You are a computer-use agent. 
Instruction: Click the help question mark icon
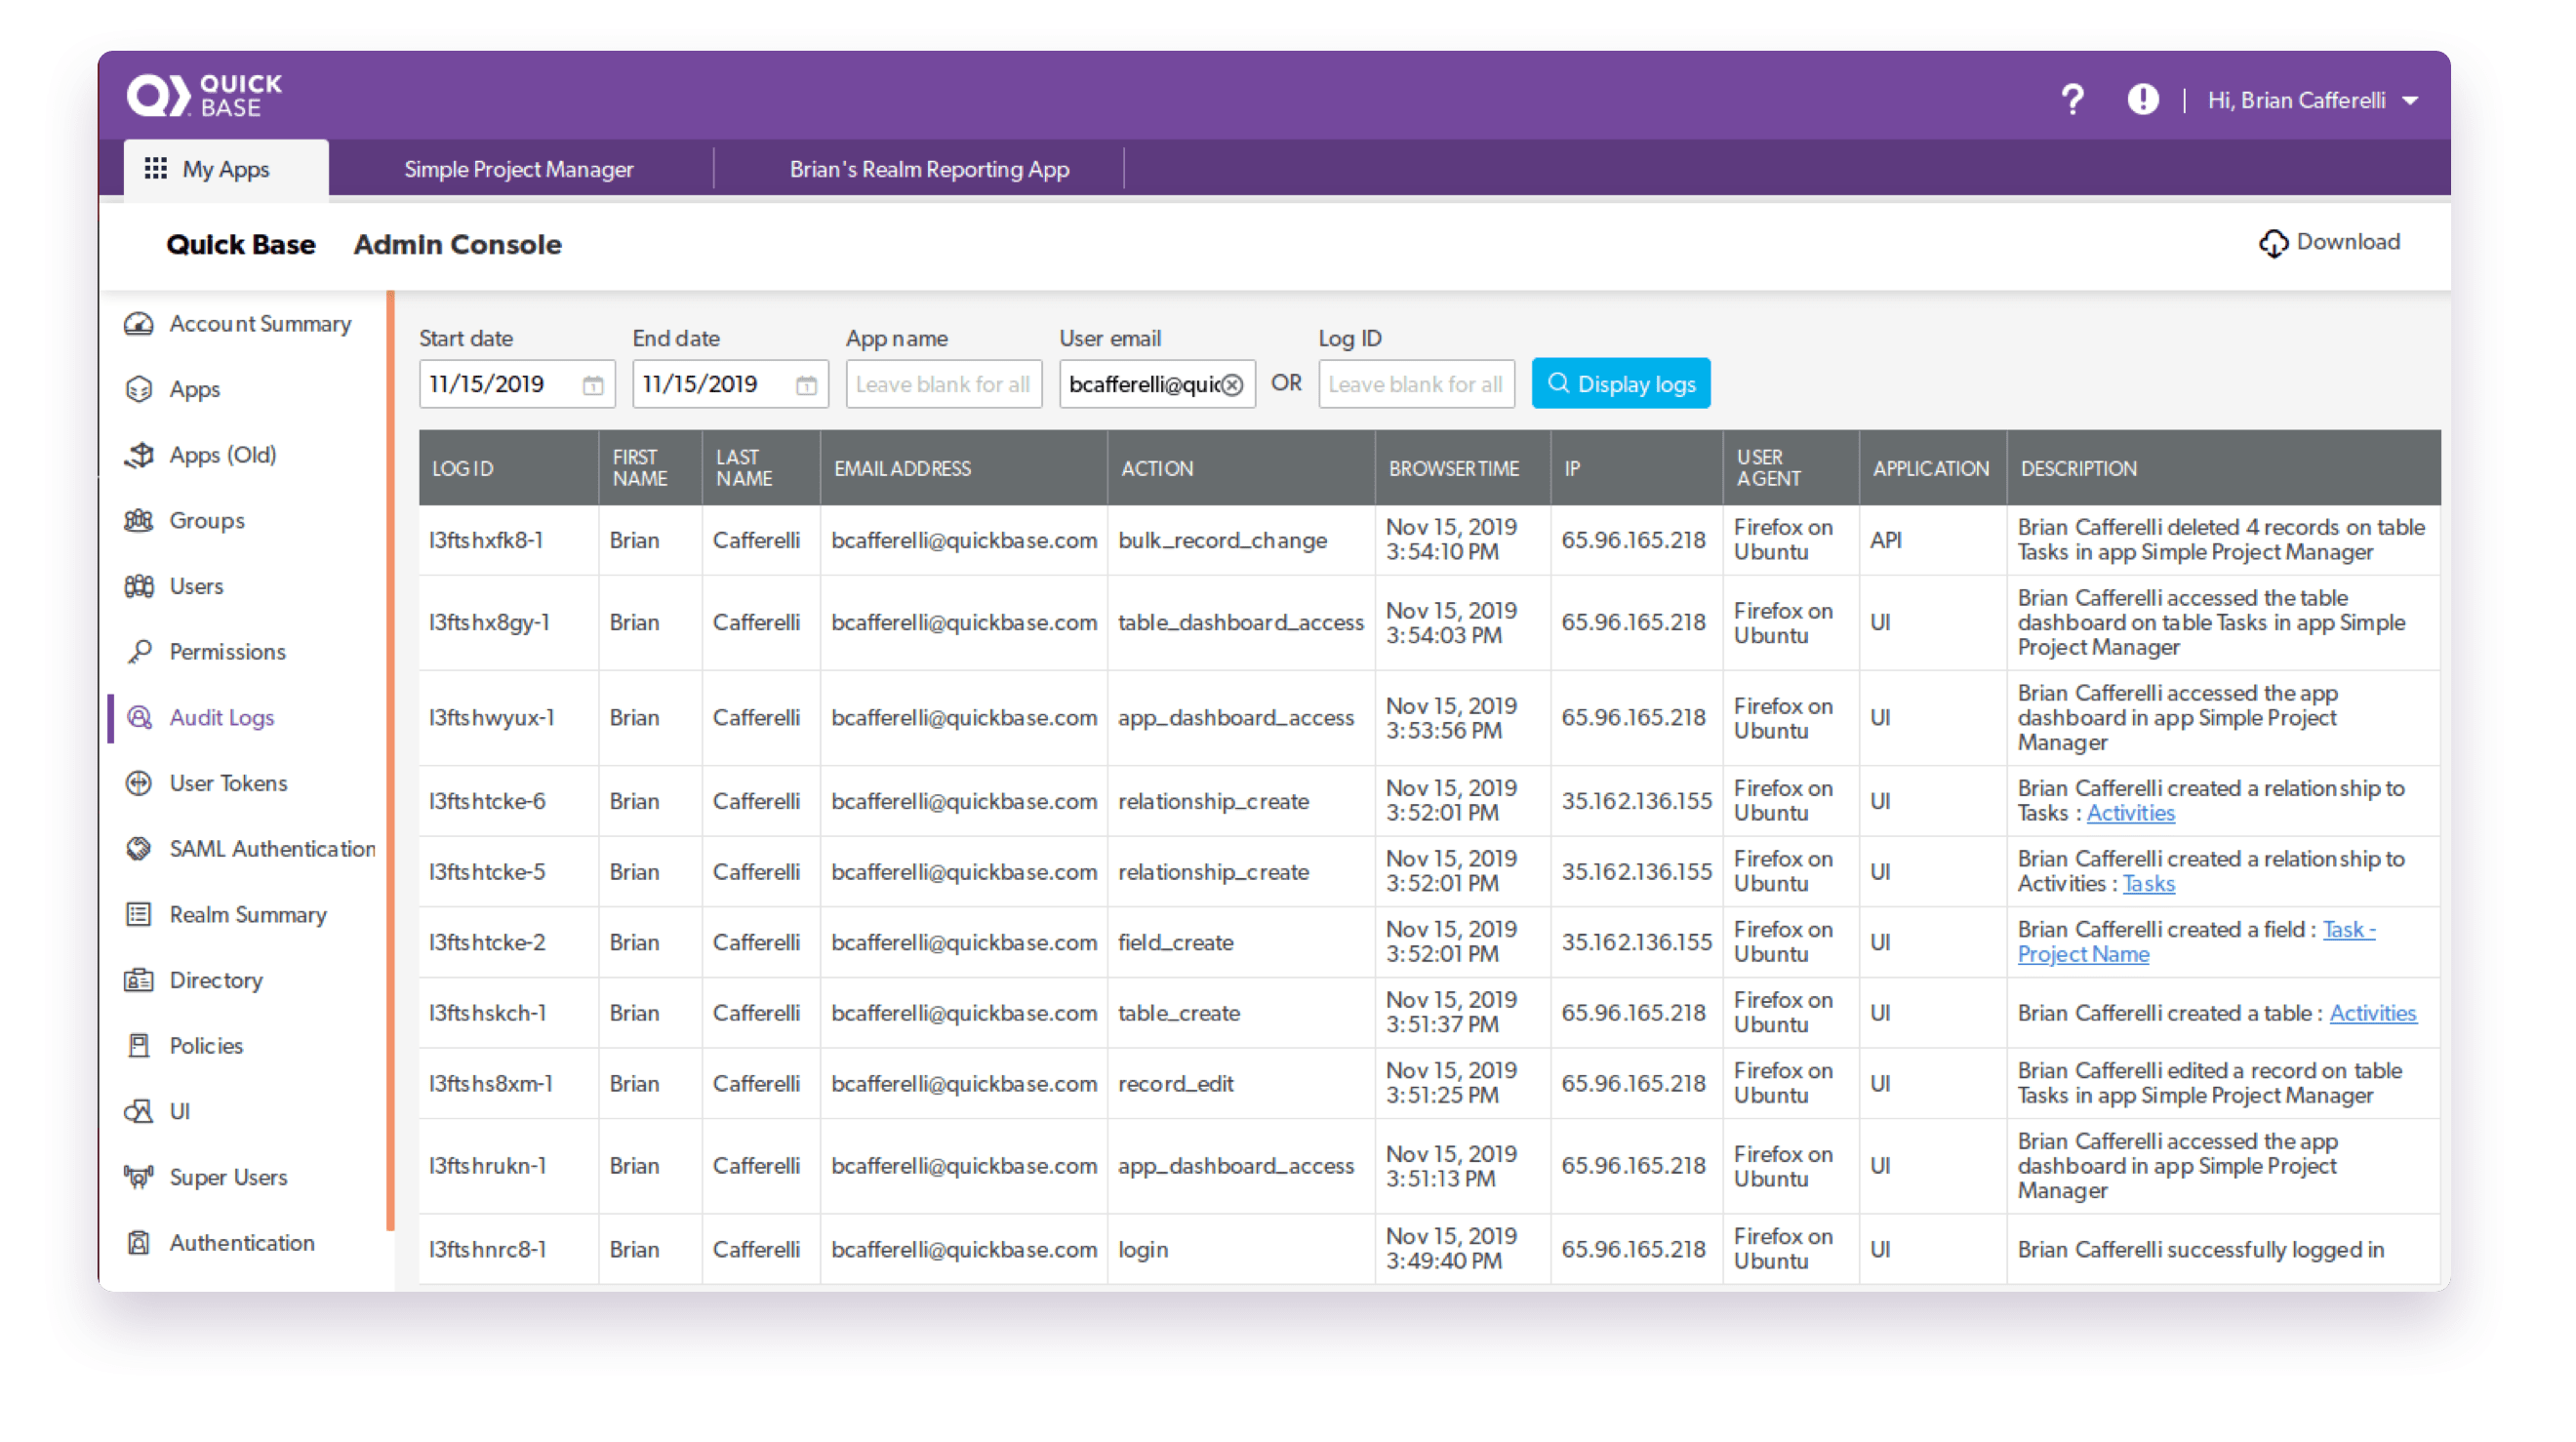click(2072, 99)
